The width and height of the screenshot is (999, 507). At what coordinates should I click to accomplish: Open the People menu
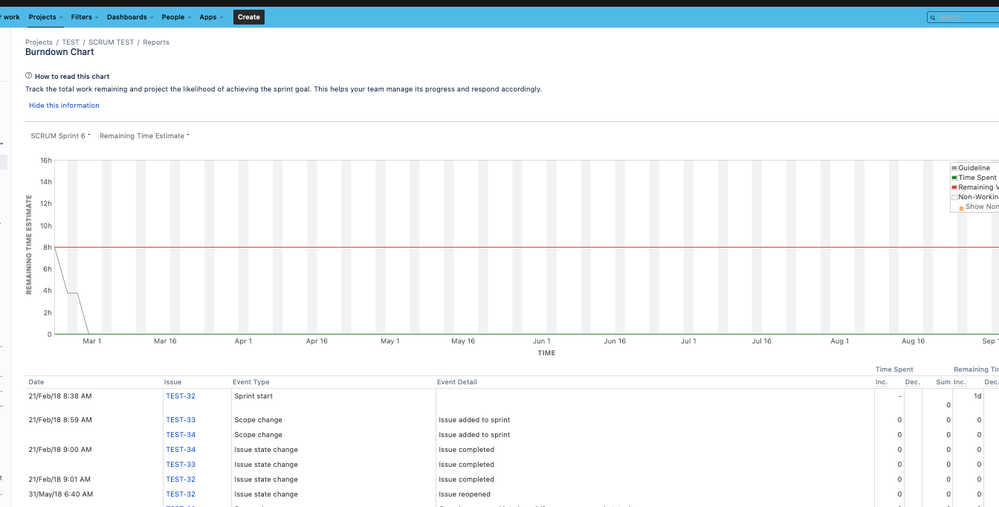point(176,17)
